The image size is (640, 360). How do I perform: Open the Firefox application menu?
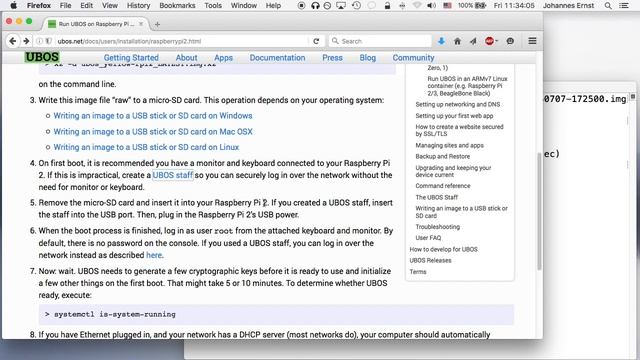click(39, 6)
